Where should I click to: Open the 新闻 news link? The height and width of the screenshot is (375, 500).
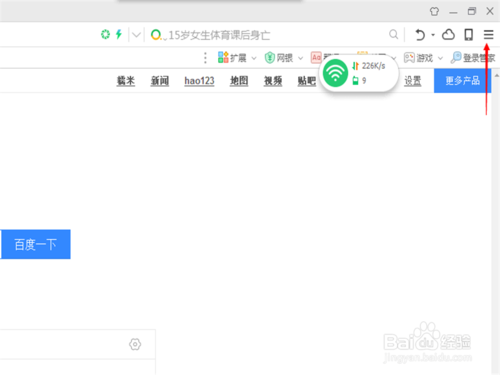click(160, 81)
